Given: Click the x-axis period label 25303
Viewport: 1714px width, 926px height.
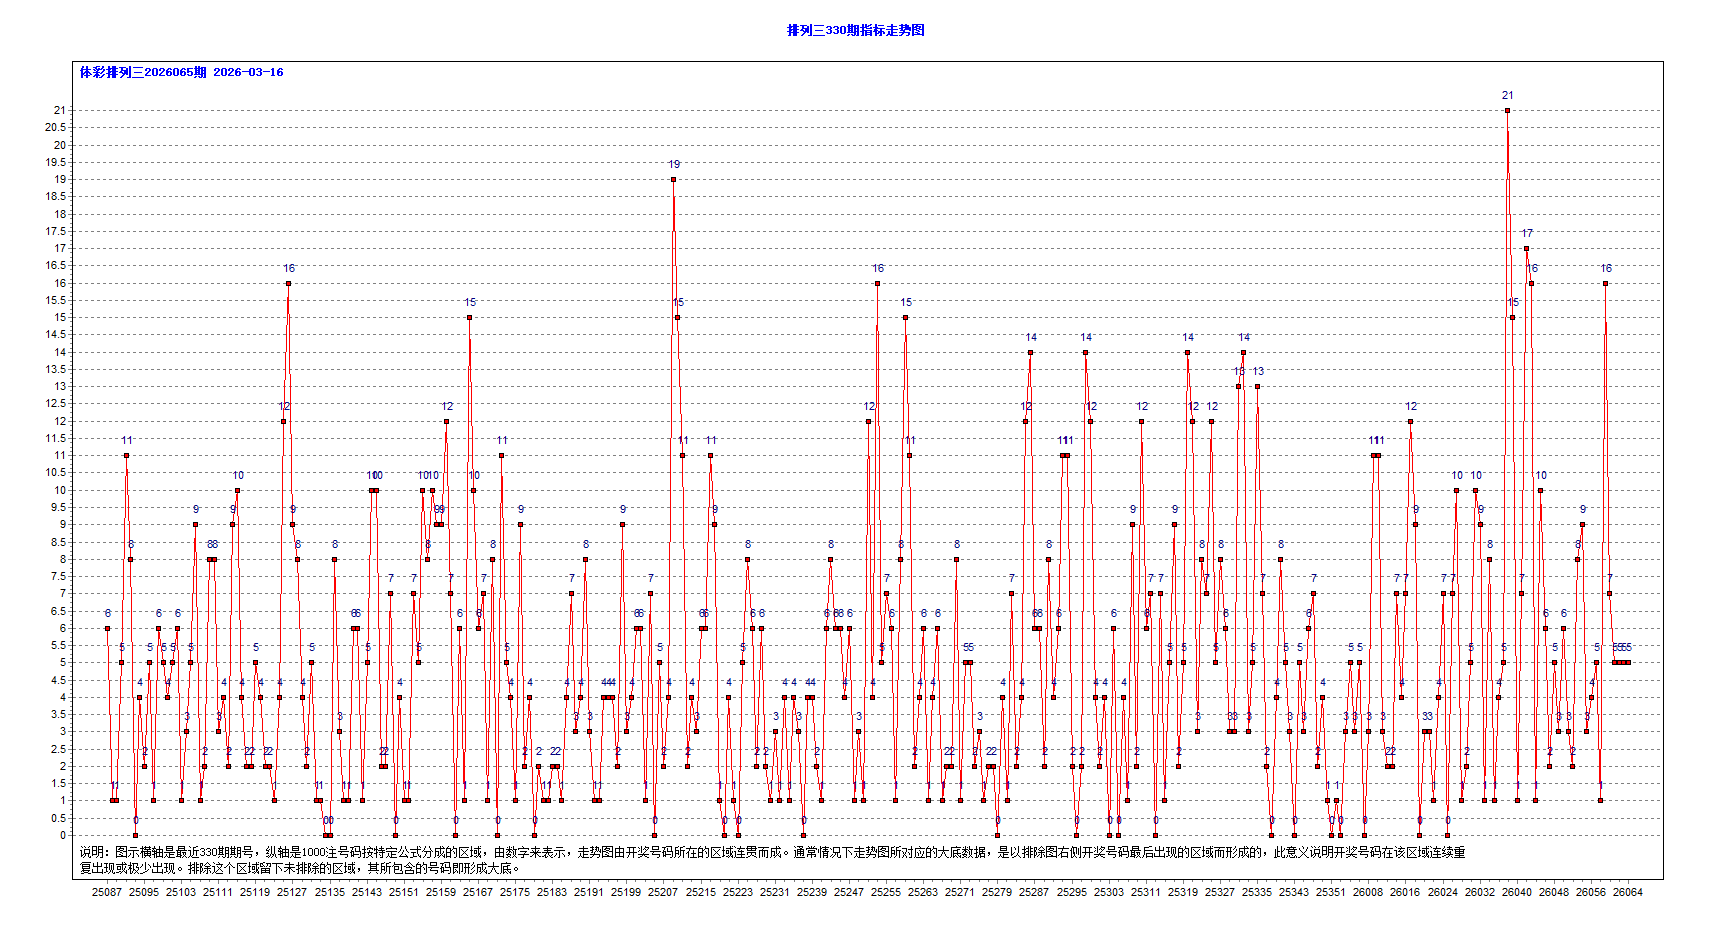Looking at the screenshot, I should pos(1108,892).
